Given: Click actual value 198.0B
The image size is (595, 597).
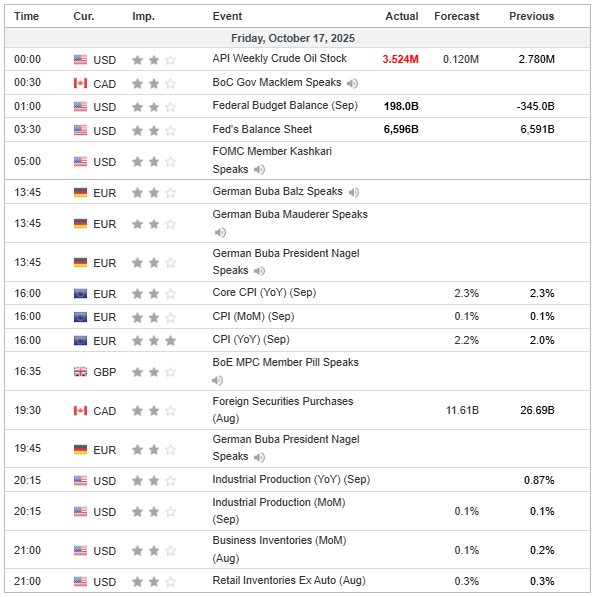Looking at the screenshot, I should (401, 106).
